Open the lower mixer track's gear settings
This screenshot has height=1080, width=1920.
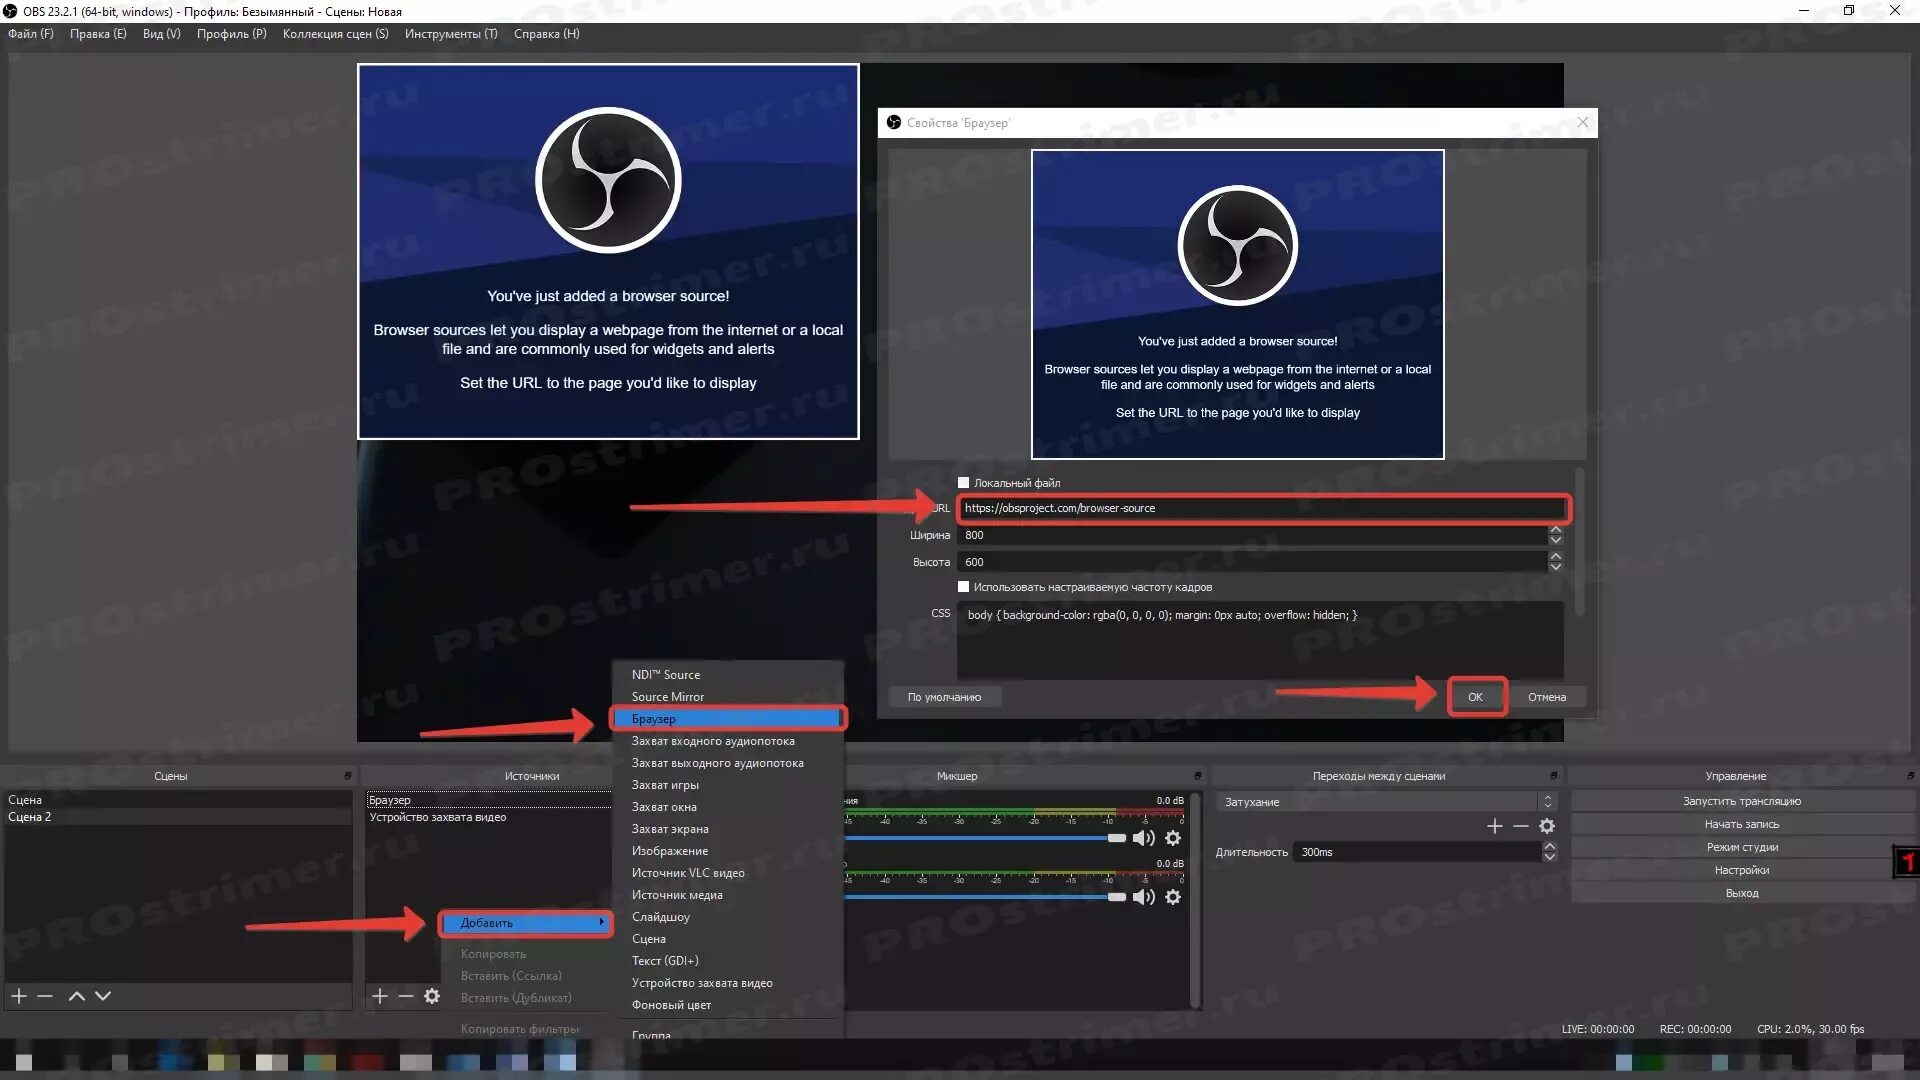(1173, 897)
